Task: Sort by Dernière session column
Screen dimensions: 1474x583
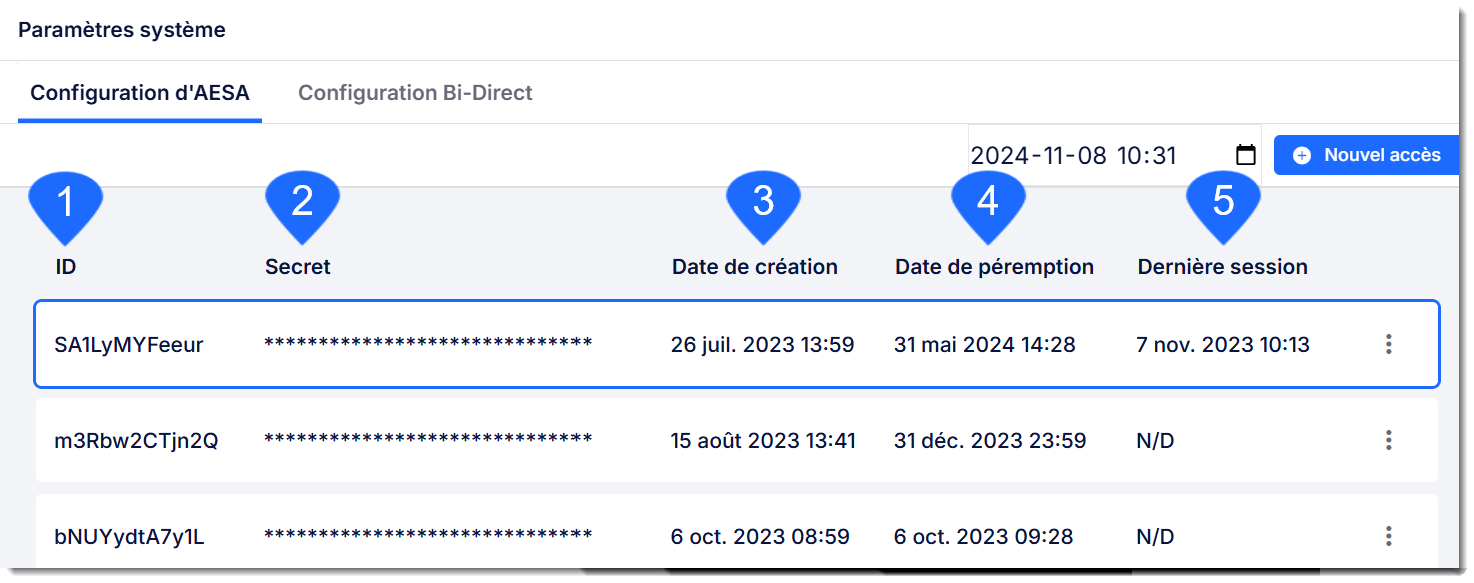Action: point(1222,267)
